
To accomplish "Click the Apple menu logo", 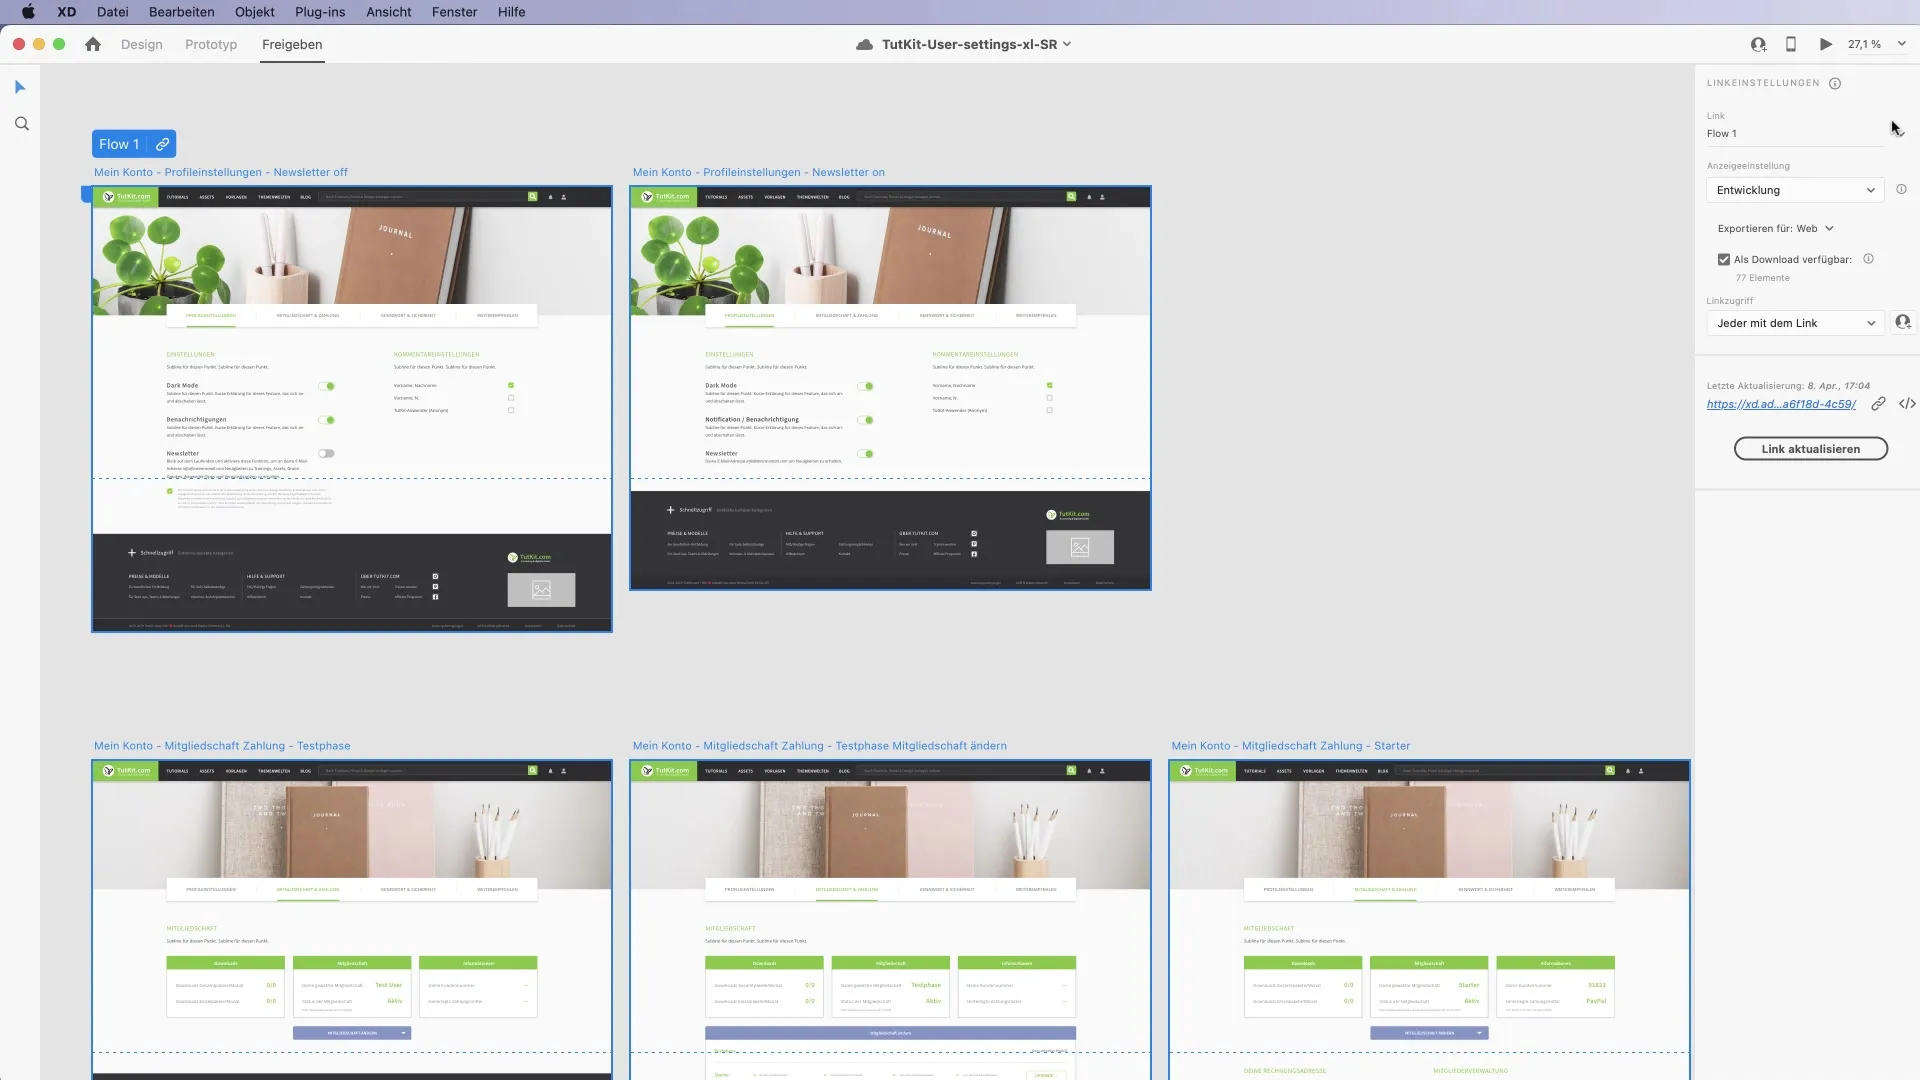I will (28, 12).
